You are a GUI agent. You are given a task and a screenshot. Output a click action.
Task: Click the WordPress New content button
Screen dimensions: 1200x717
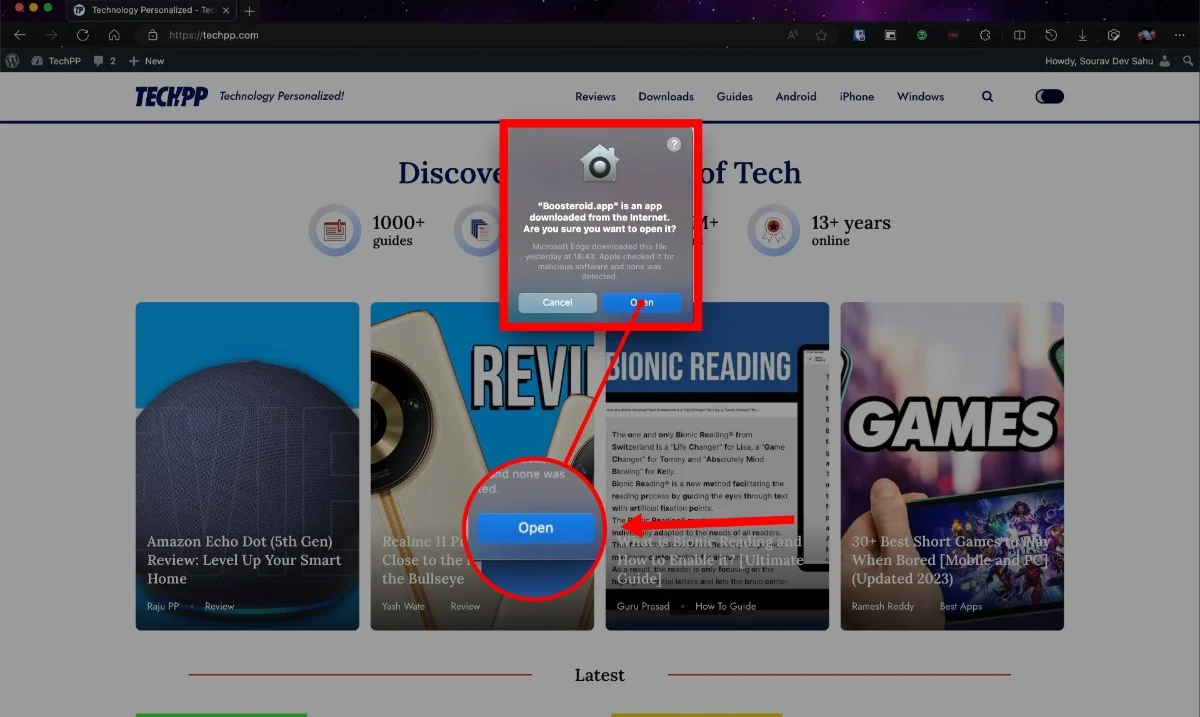pos(146,61)
